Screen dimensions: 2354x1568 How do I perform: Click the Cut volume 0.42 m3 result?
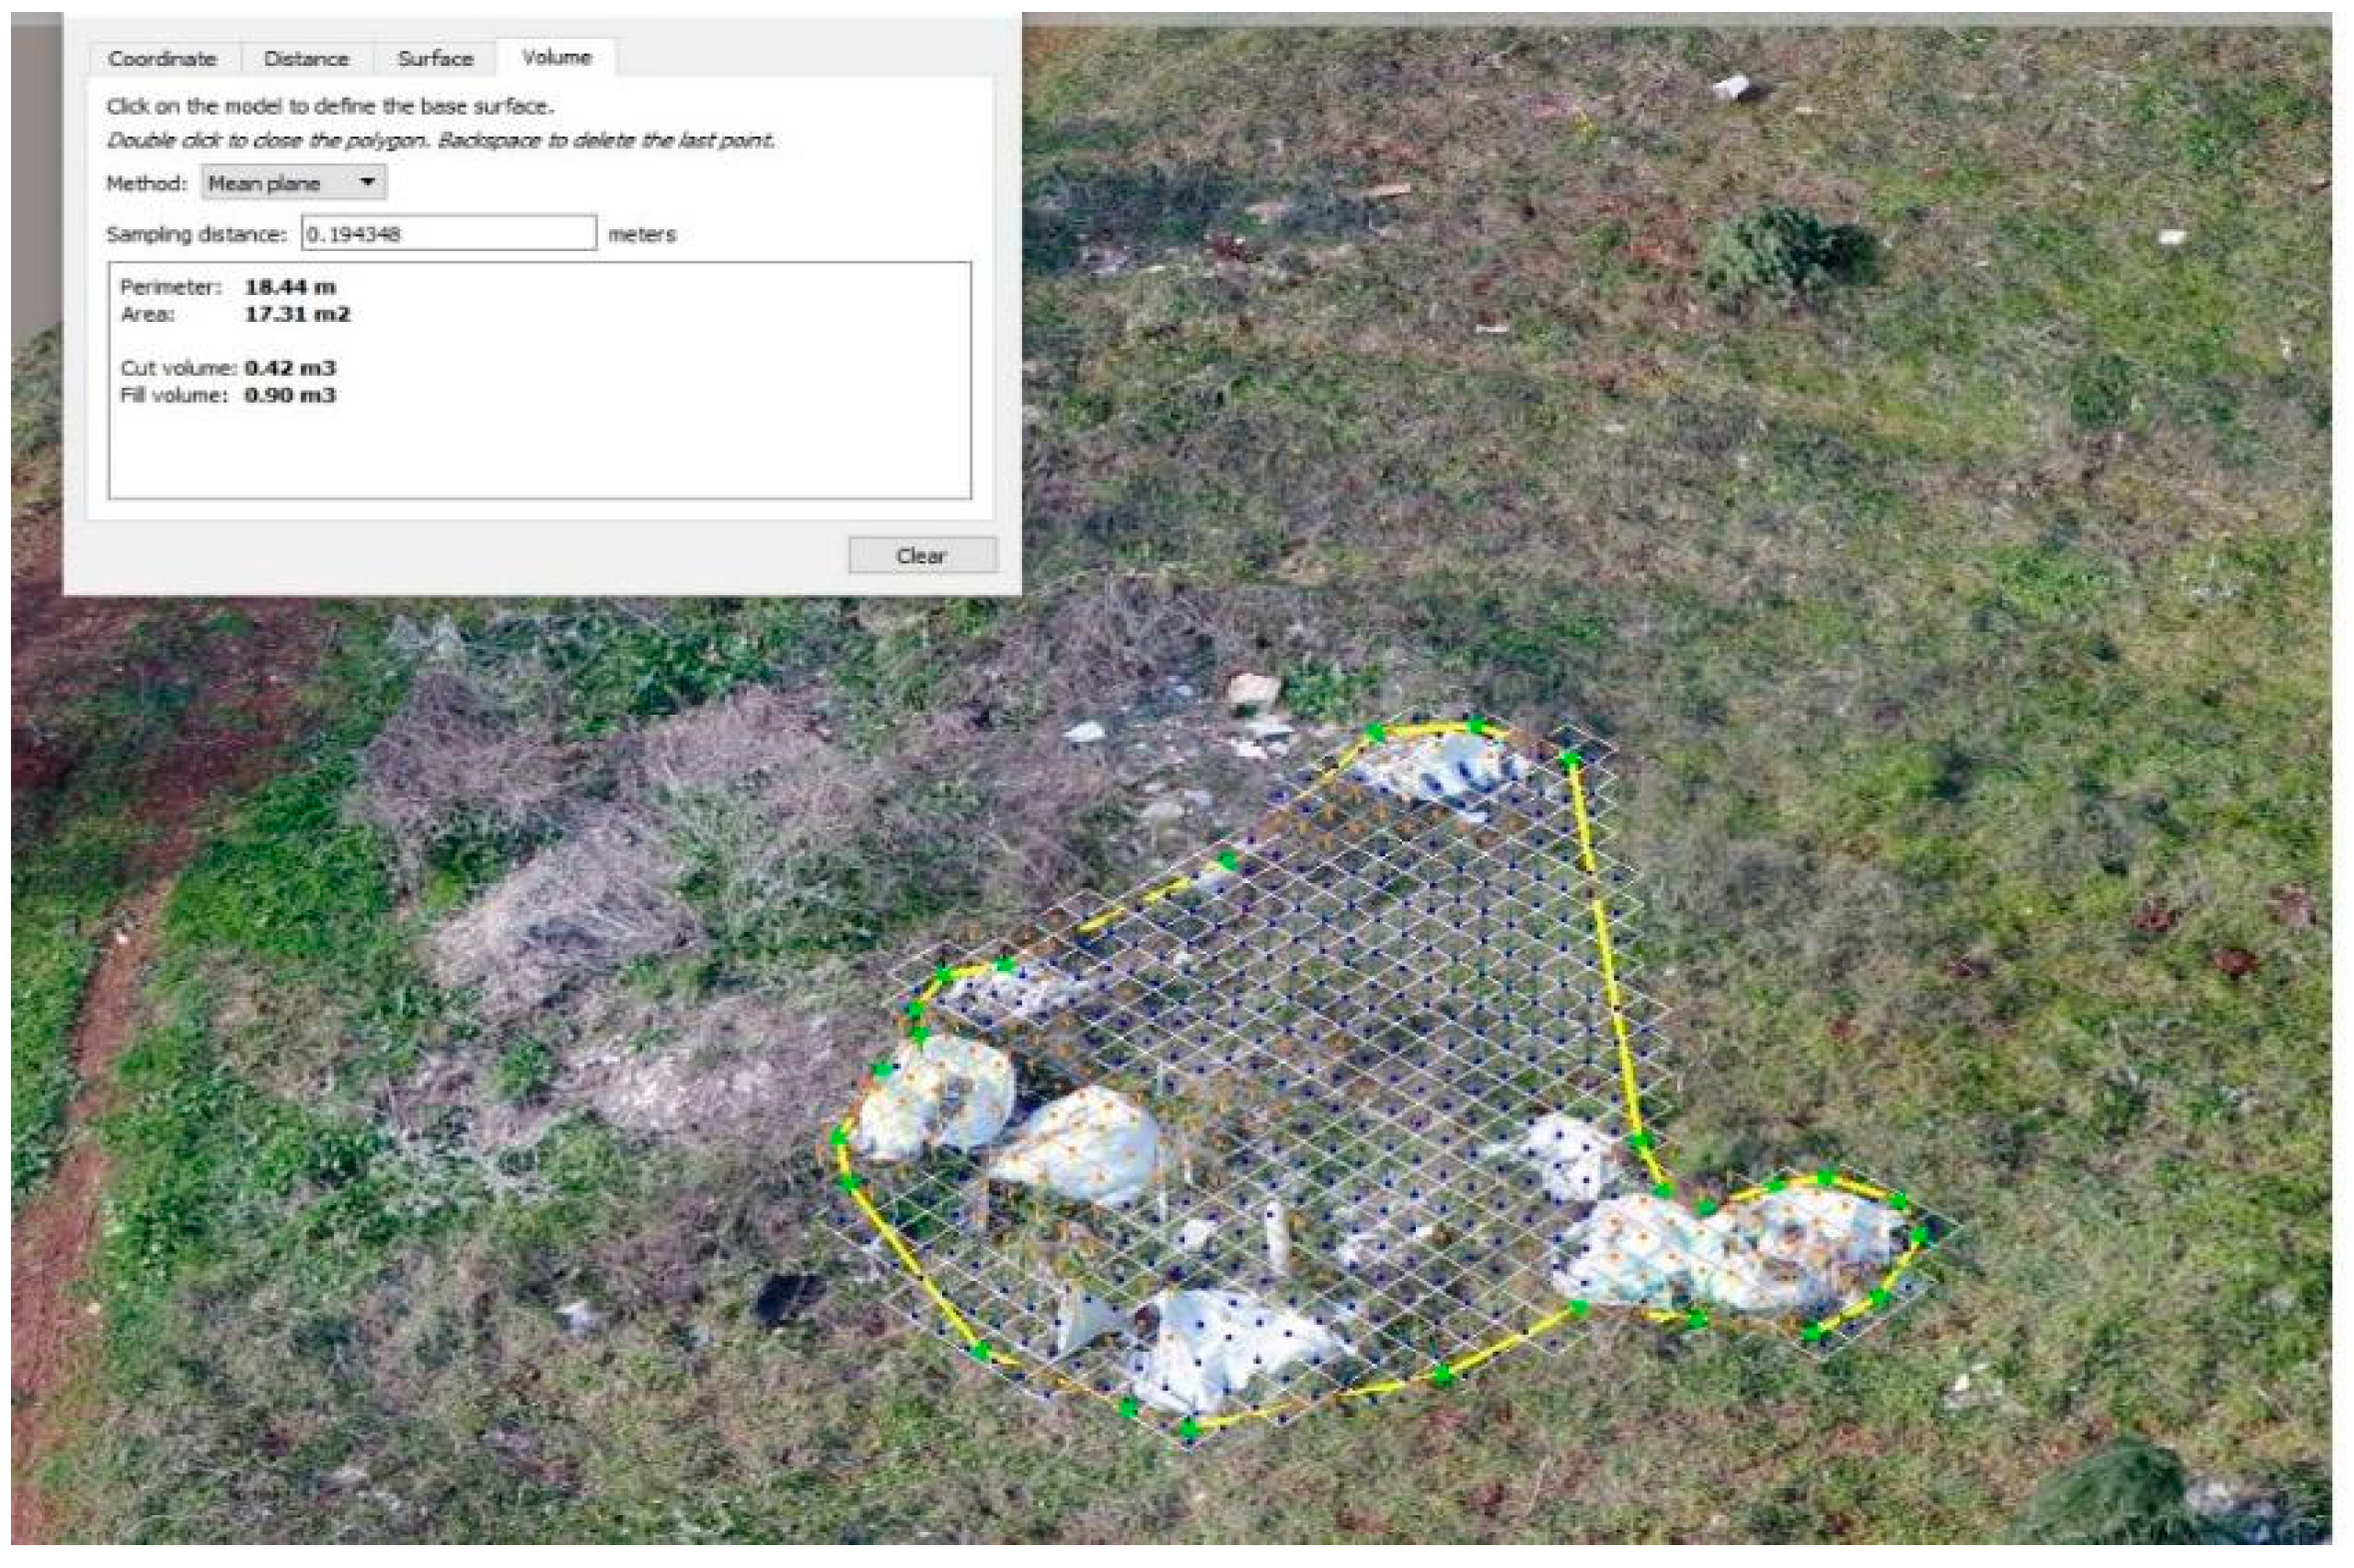click(x=290, y=368)
